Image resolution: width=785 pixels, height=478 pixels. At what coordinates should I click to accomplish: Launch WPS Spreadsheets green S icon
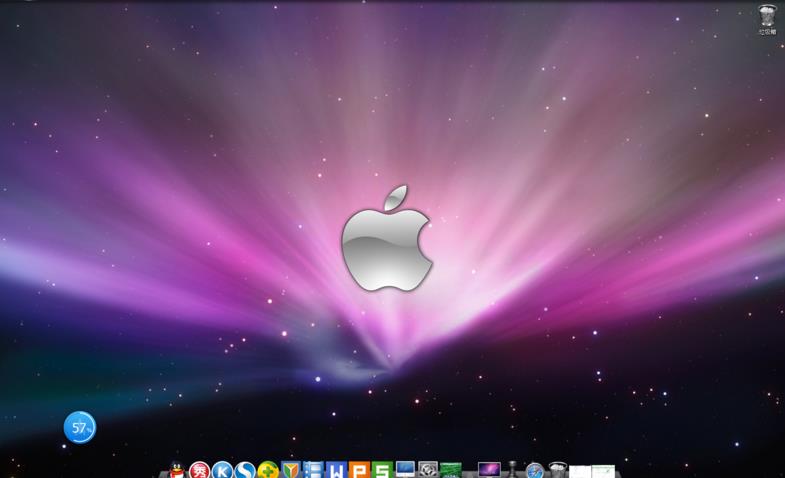[x=382, y=470]
